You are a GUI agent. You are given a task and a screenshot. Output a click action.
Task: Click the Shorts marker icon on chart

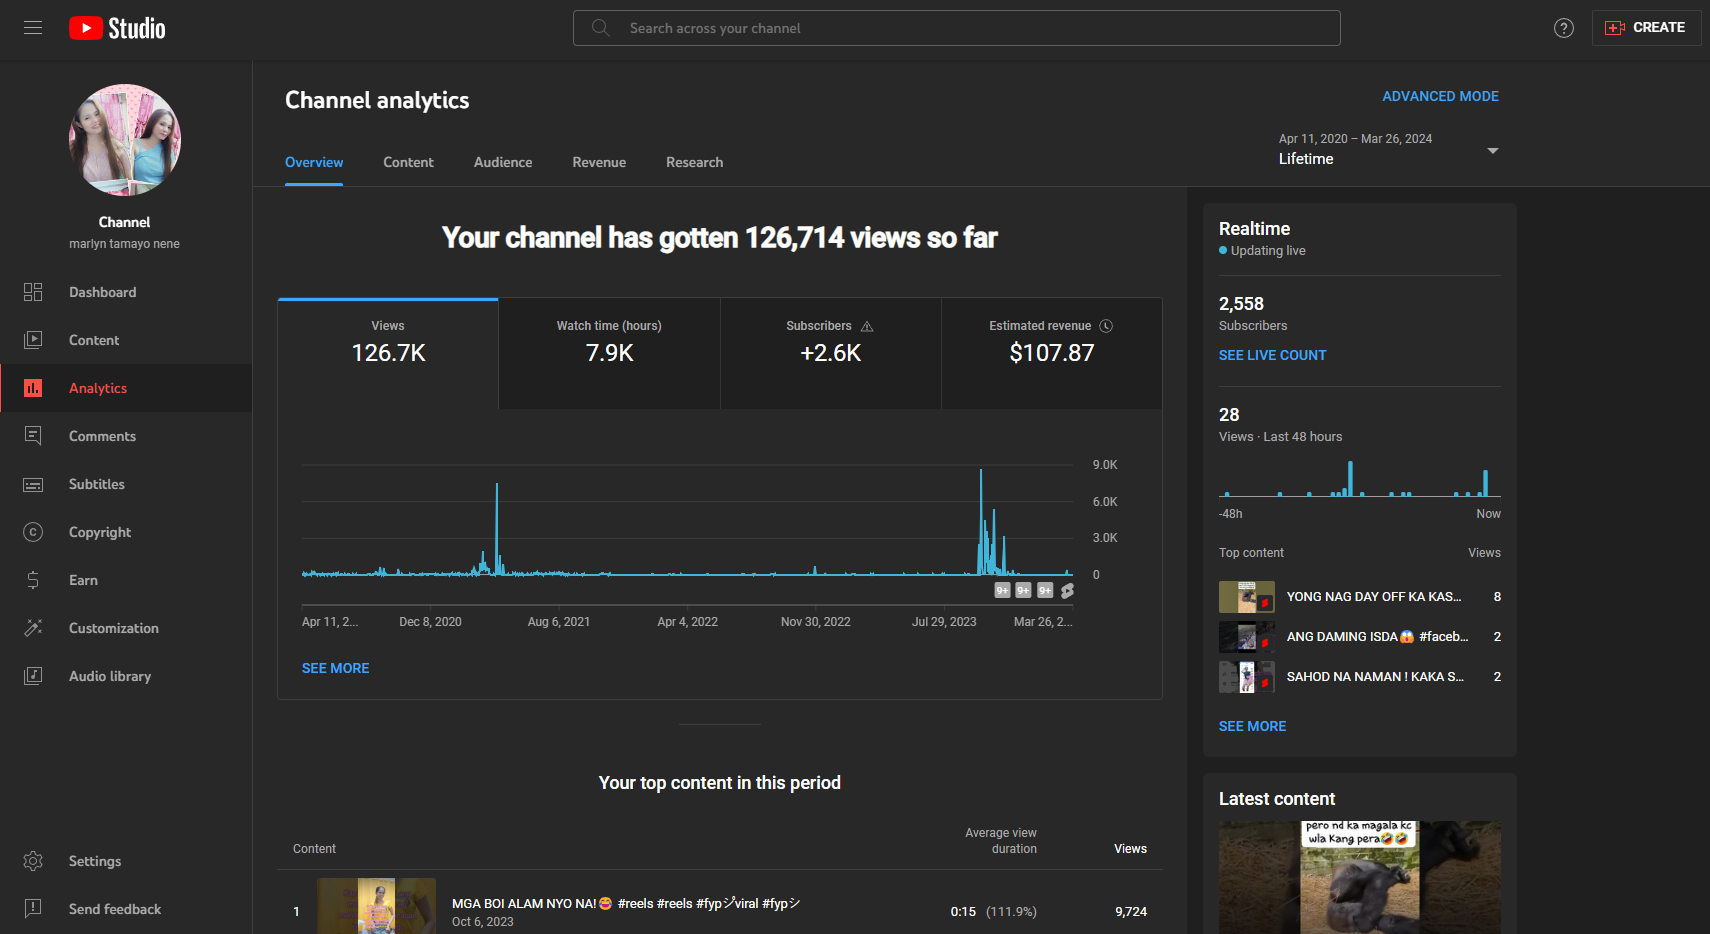coord(1067,590)
